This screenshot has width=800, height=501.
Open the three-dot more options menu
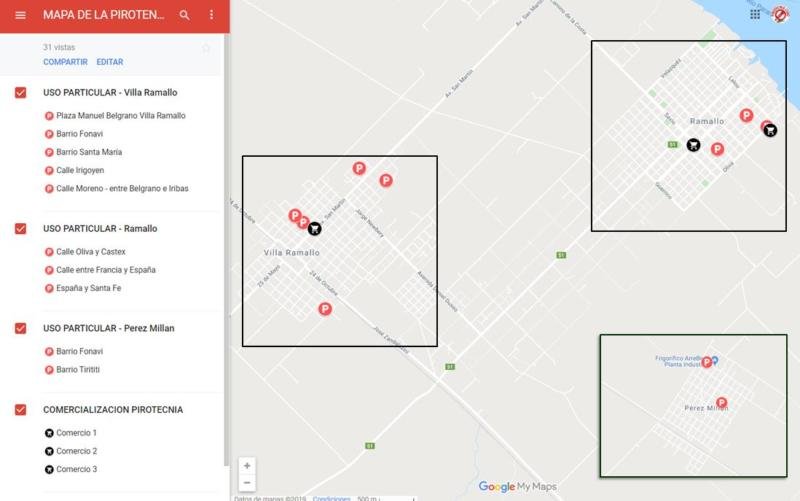(211, 16)
